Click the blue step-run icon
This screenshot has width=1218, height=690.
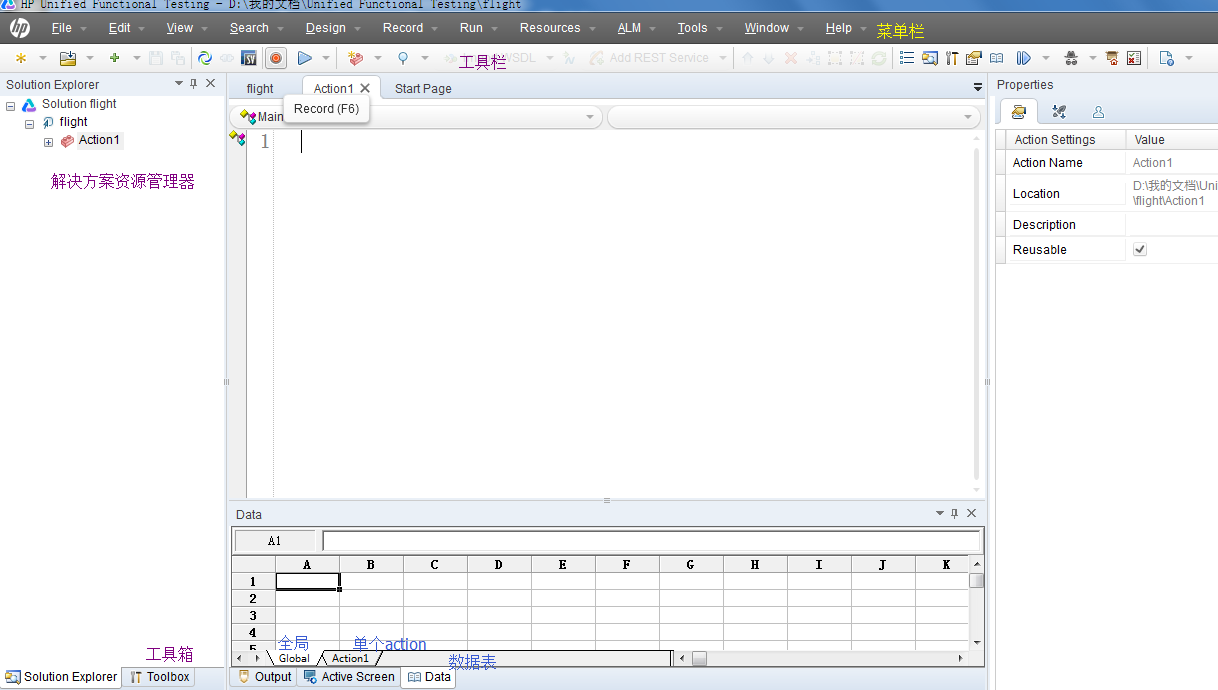(1024, 58)
